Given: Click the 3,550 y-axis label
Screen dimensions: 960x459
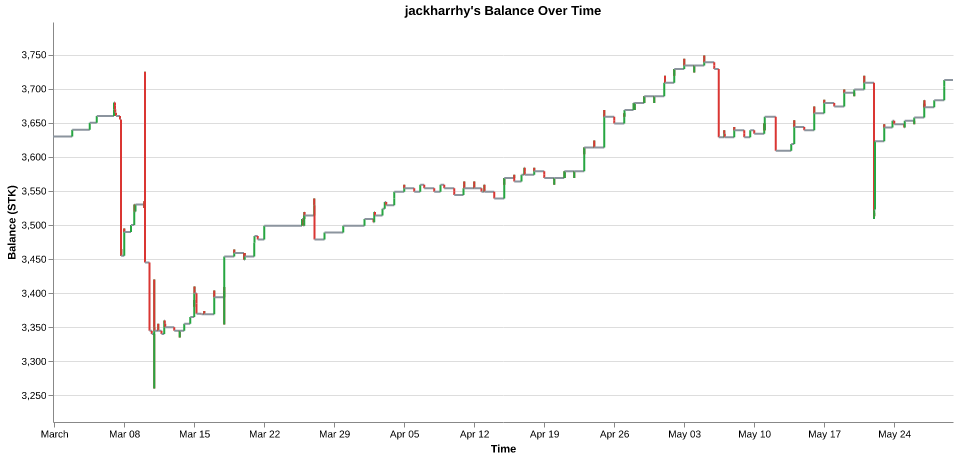Looking at the screenshot, I should click(34, 192).
